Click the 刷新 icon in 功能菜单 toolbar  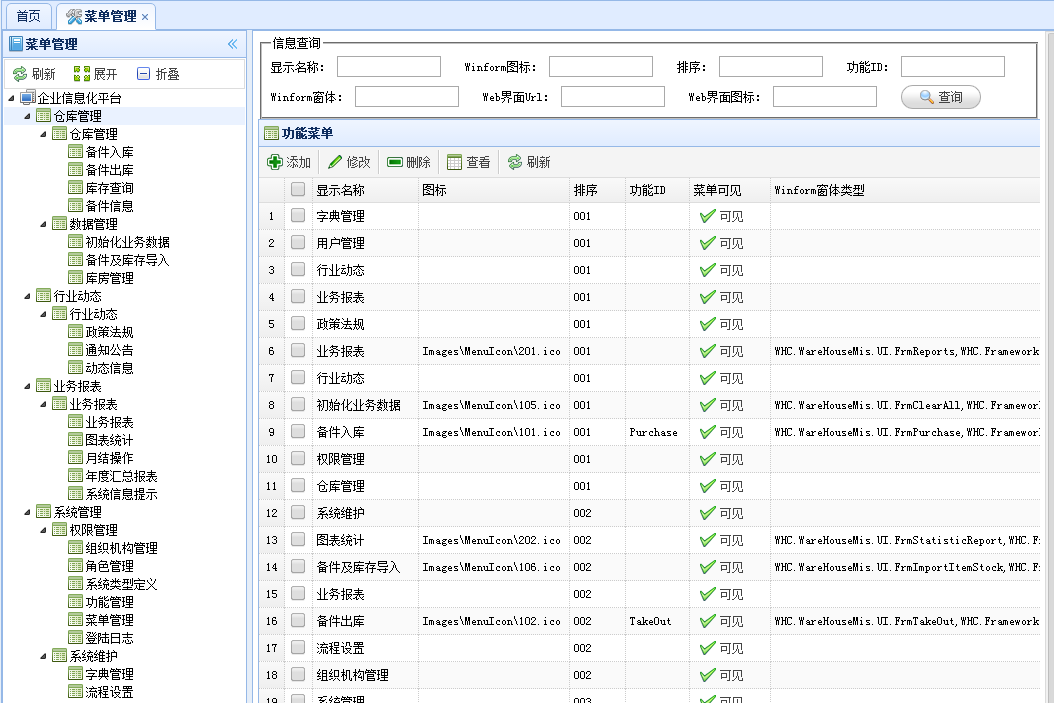click(515, 162)
